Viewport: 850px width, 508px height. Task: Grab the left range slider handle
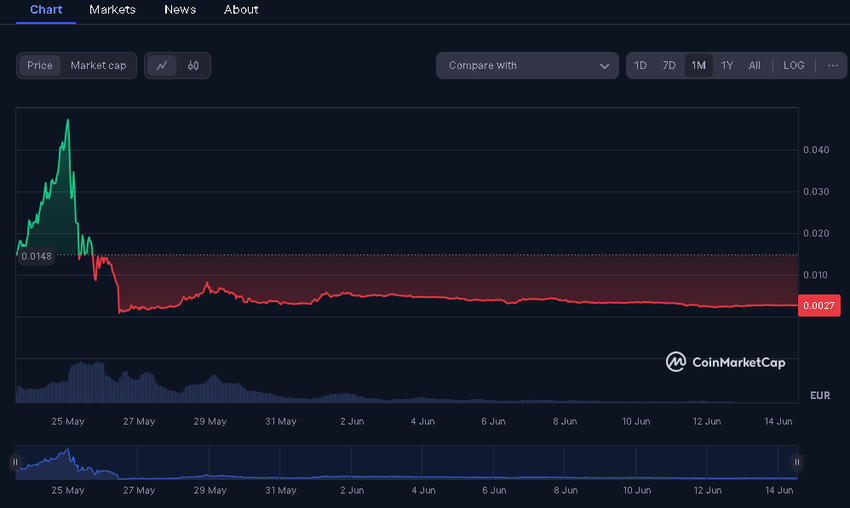click(15, 462)
